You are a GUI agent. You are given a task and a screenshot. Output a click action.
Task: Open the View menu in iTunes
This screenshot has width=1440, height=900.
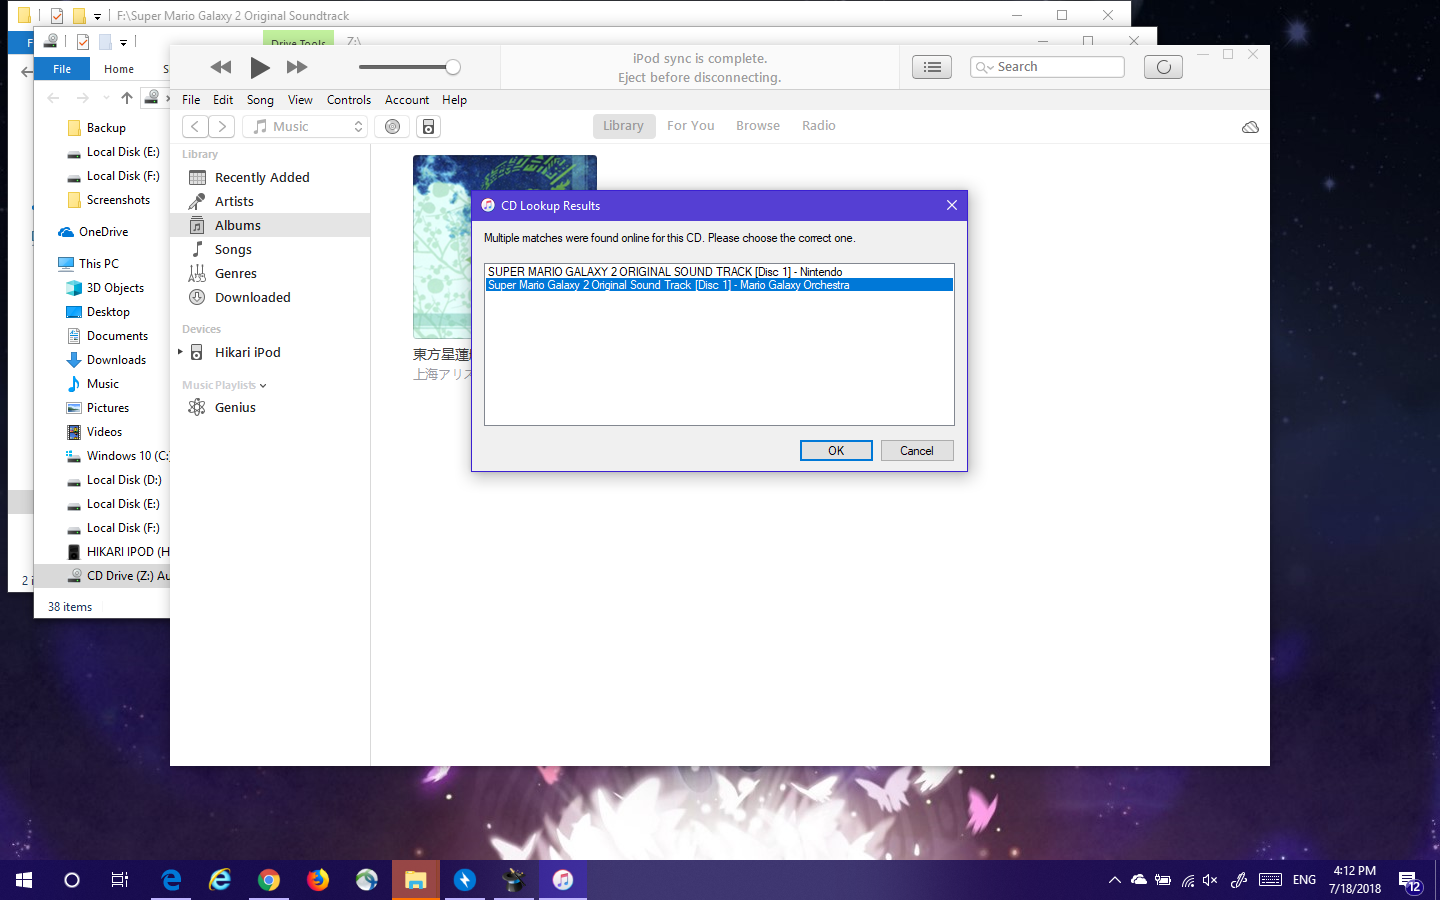[x=300, y=100]
